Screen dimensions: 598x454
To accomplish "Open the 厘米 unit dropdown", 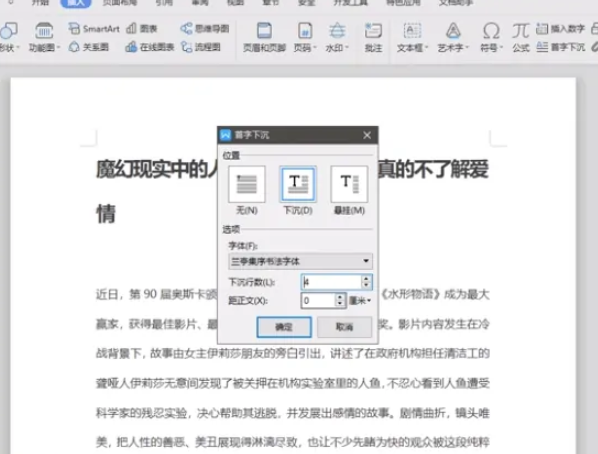I will (x=360, y=301).
